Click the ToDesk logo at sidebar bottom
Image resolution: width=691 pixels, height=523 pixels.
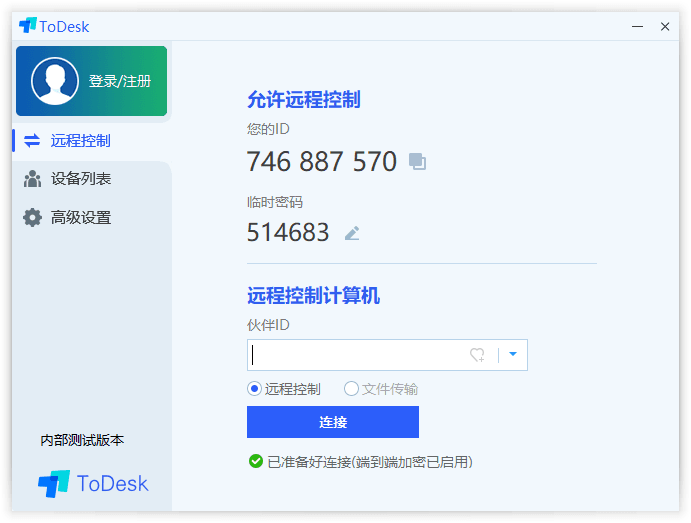click(93, 484)
